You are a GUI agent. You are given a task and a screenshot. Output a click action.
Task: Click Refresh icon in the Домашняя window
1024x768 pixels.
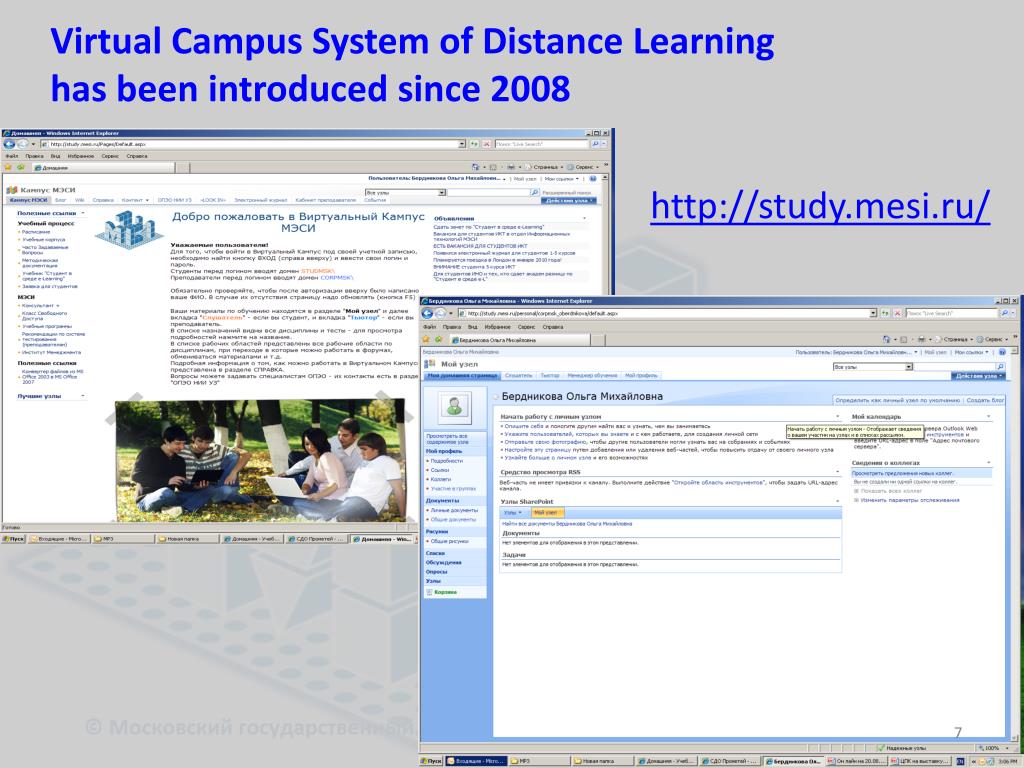[475, 144]
